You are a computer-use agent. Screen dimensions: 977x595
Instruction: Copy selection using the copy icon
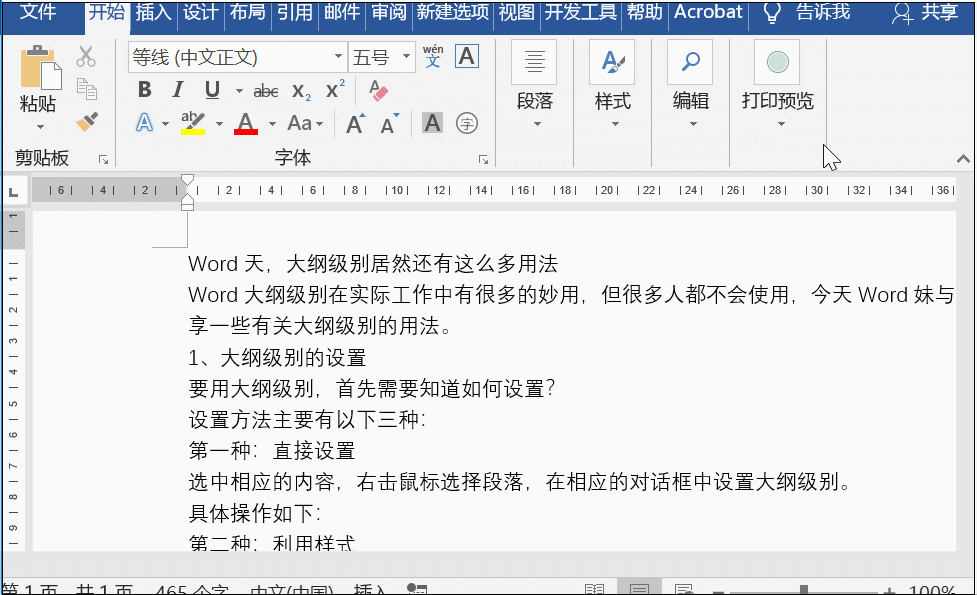point(87,89)
